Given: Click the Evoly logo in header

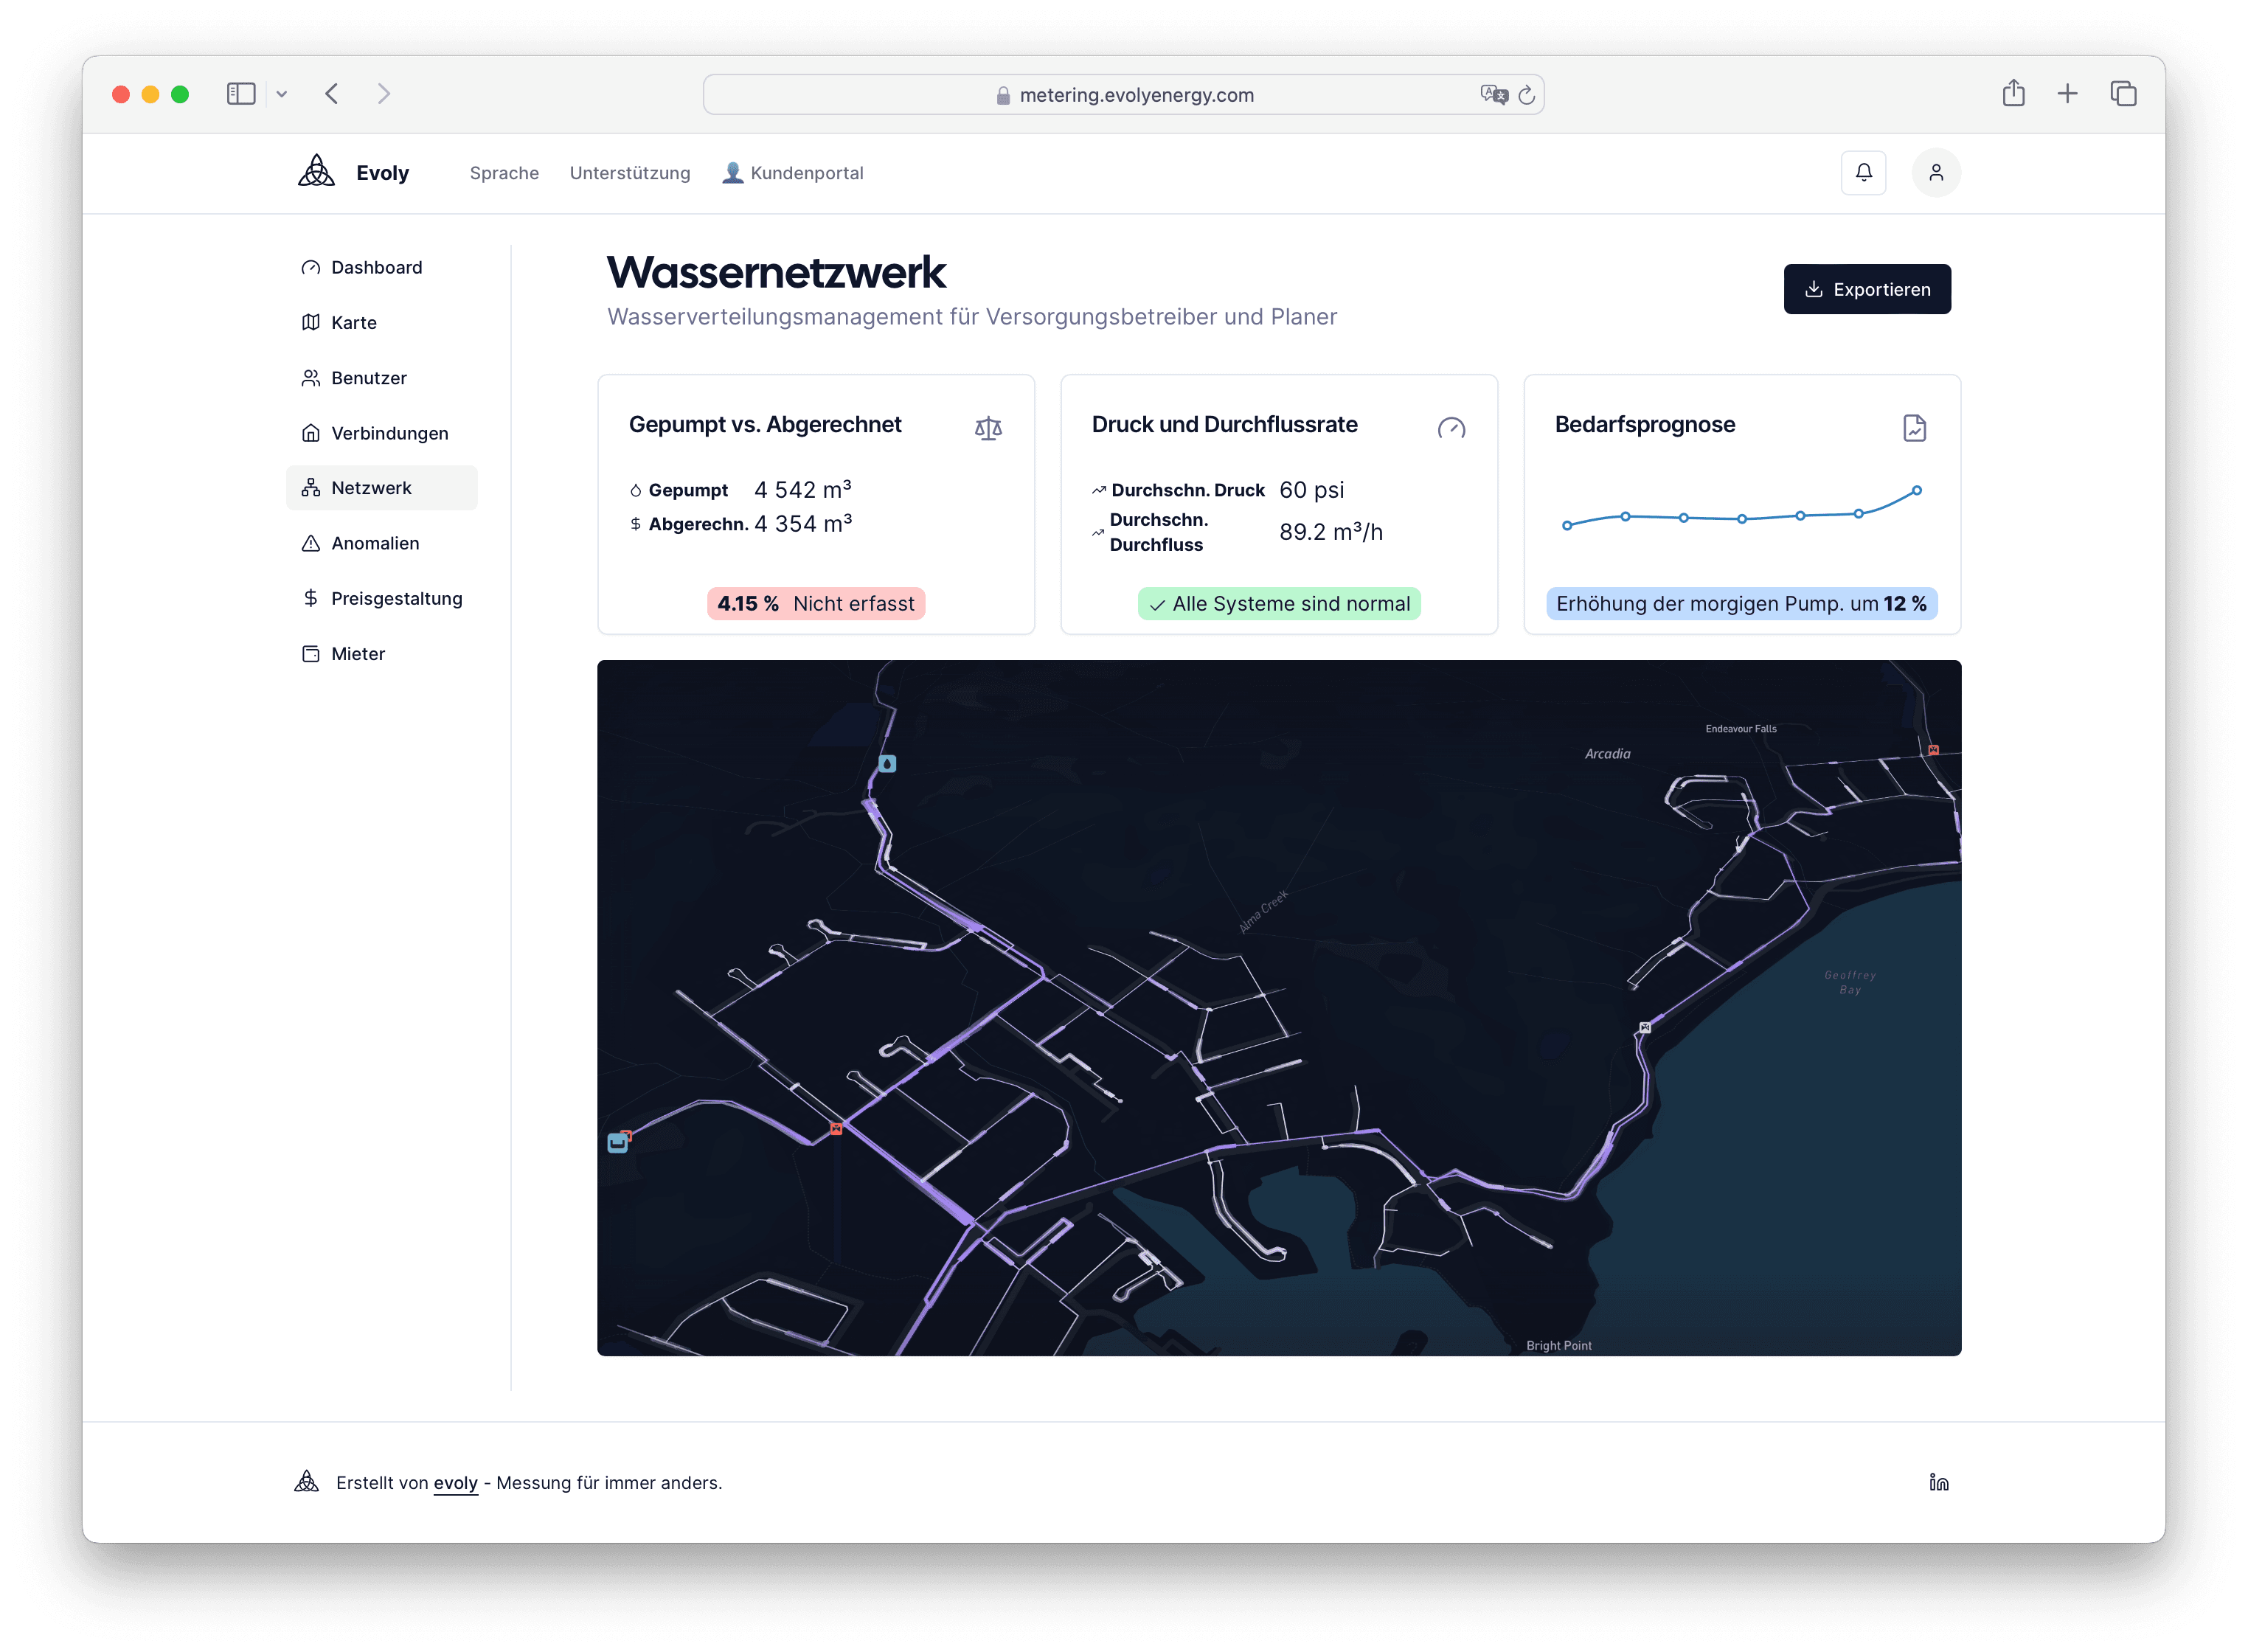Looking at the screenshot, I should point(354,173).
